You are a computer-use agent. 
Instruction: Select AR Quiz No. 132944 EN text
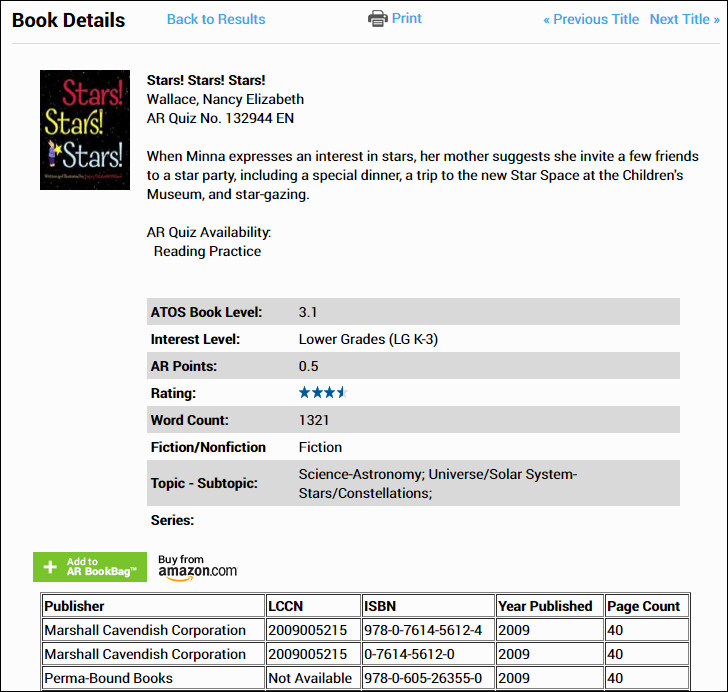click(x=220, y=118)
